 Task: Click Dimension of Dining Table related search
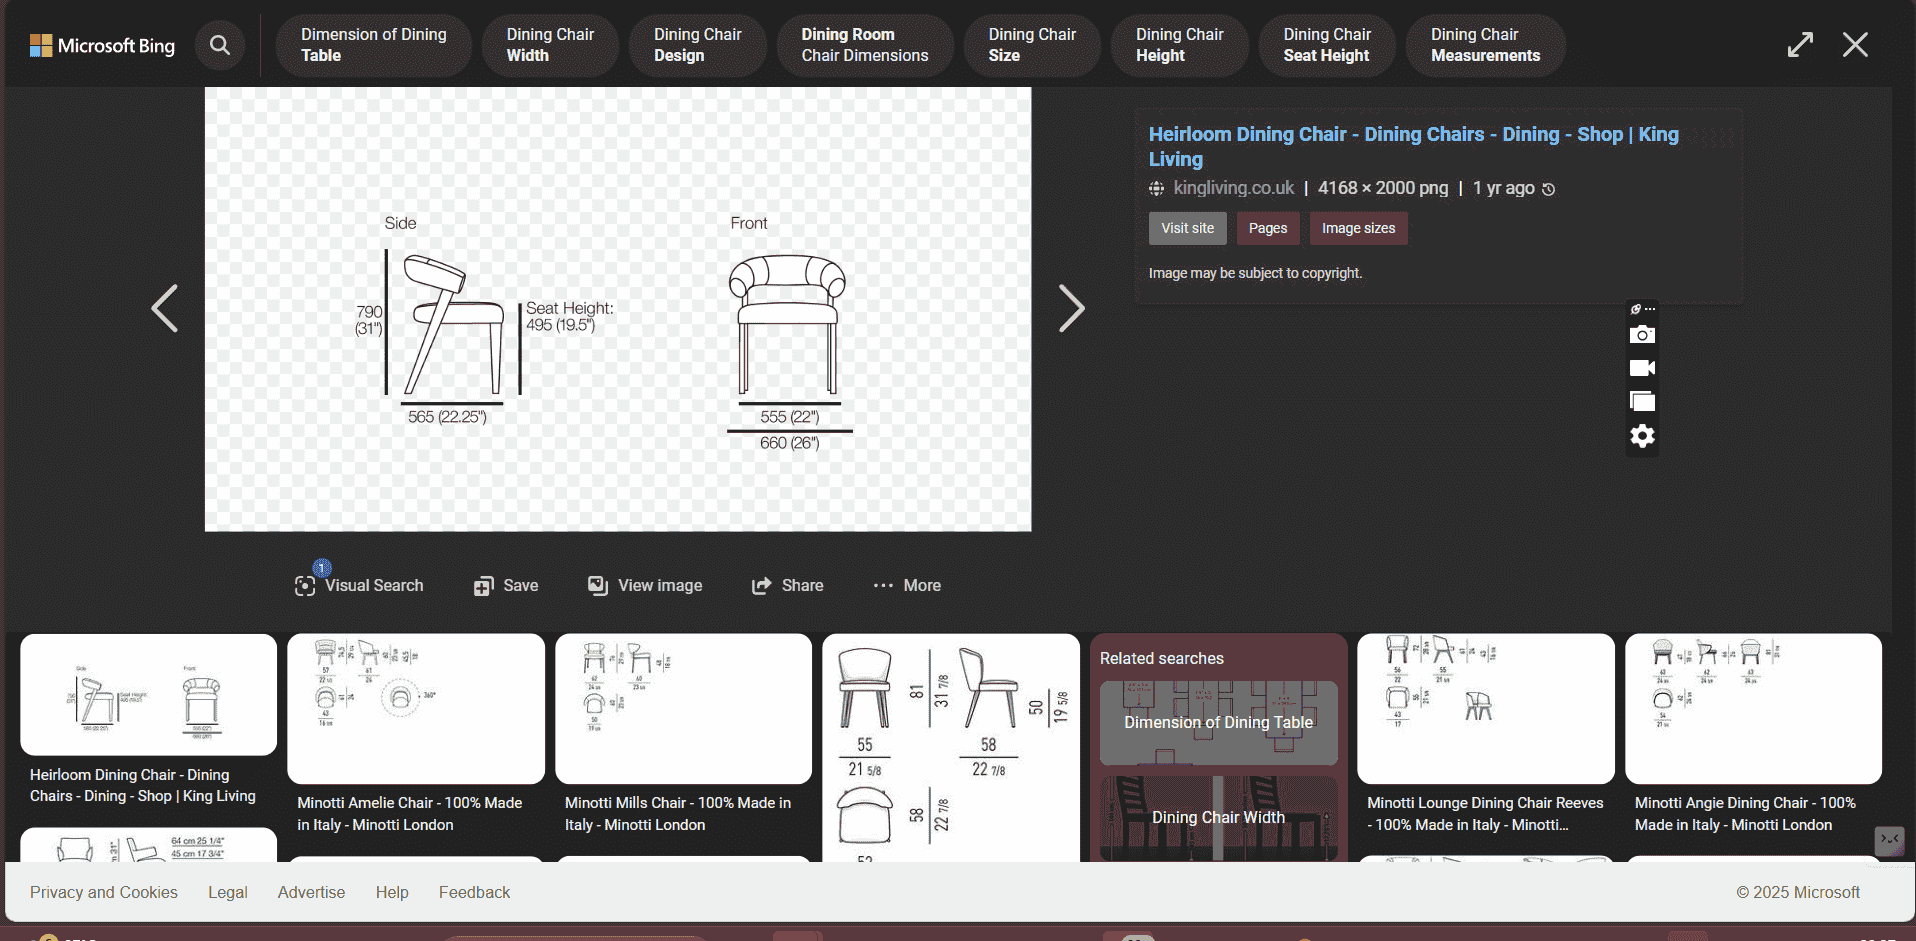point(1217,722)
